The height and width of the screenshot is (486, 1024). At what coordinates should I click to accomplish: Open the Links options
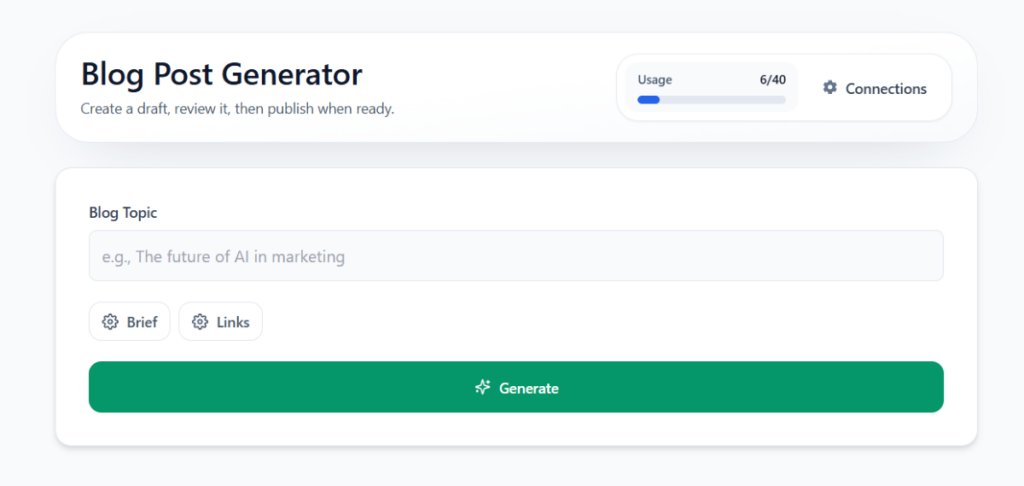coord(221,322)
